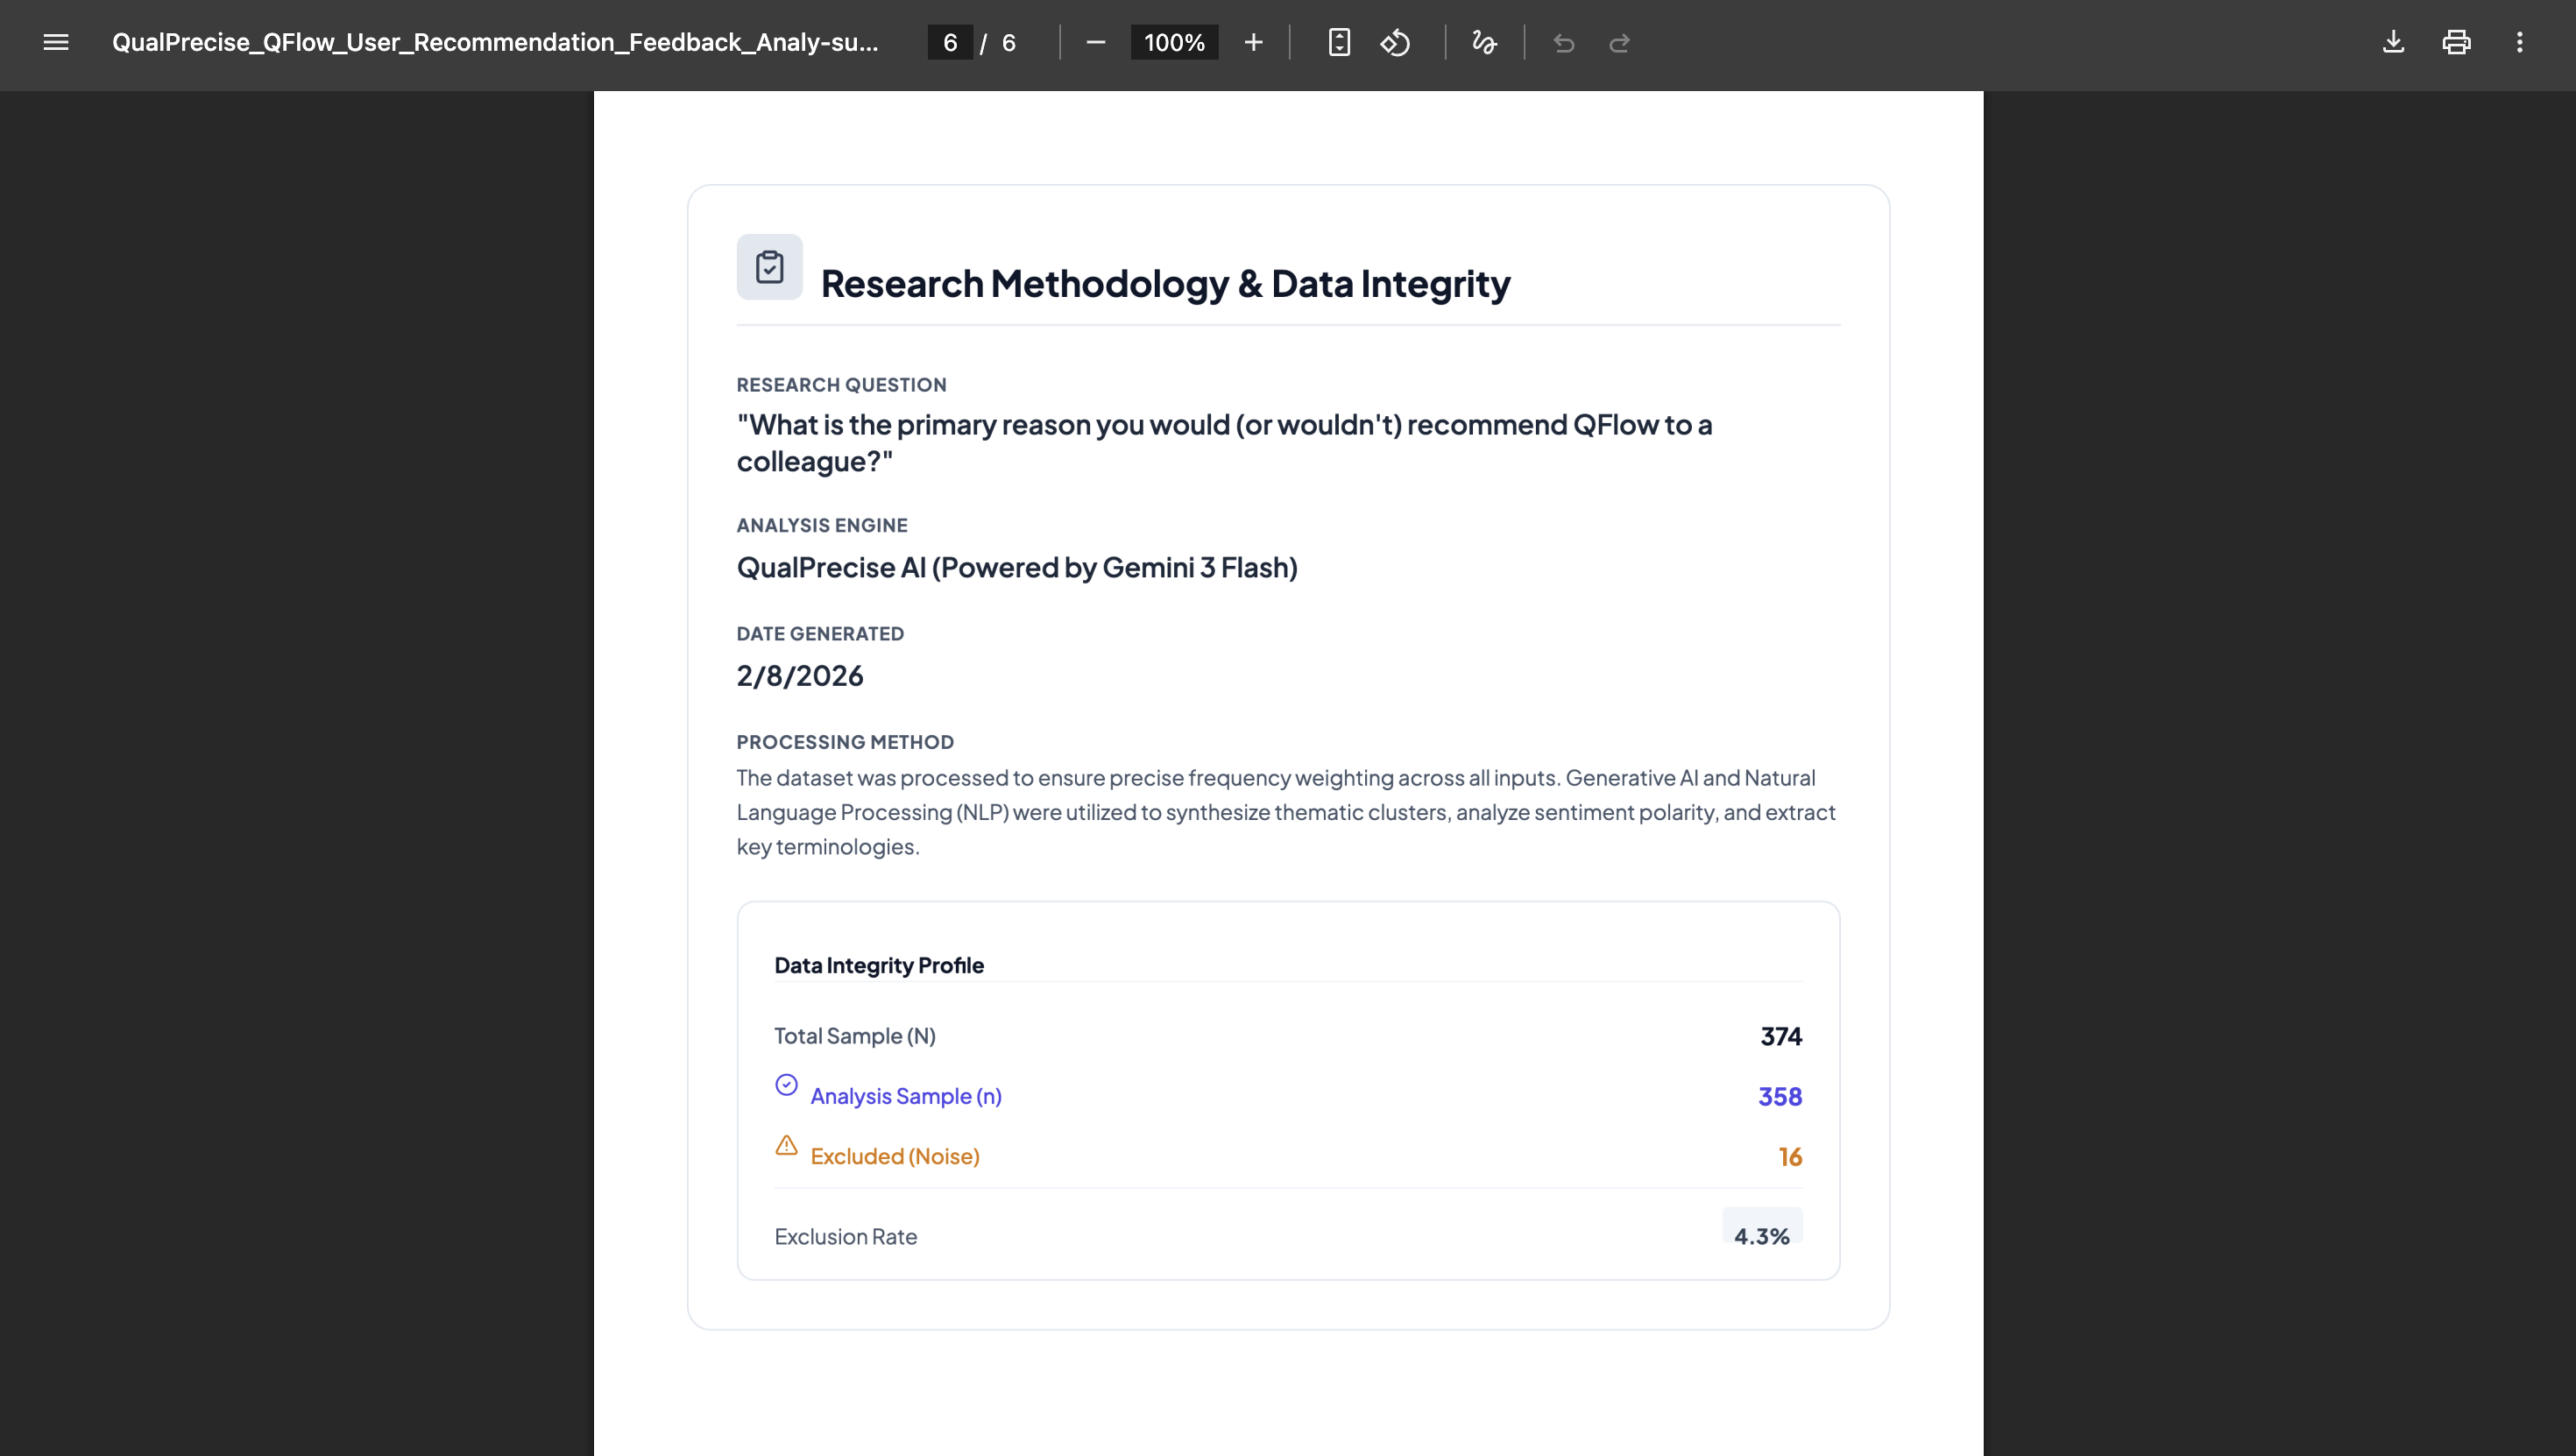Click the fit to page icon
Image resolution: width=2576 pixels, height=1456 pixels.
point(1339,42)
